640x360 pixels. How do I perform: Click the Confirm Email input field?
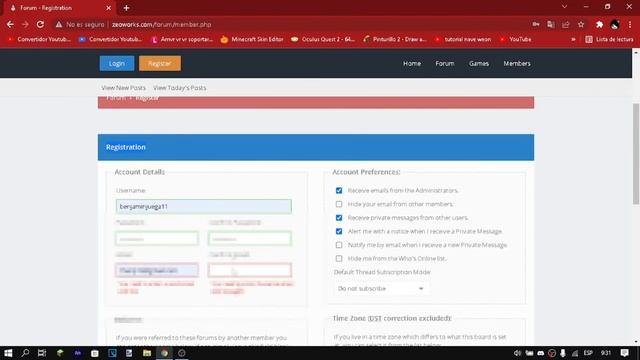tap(250, 270)
